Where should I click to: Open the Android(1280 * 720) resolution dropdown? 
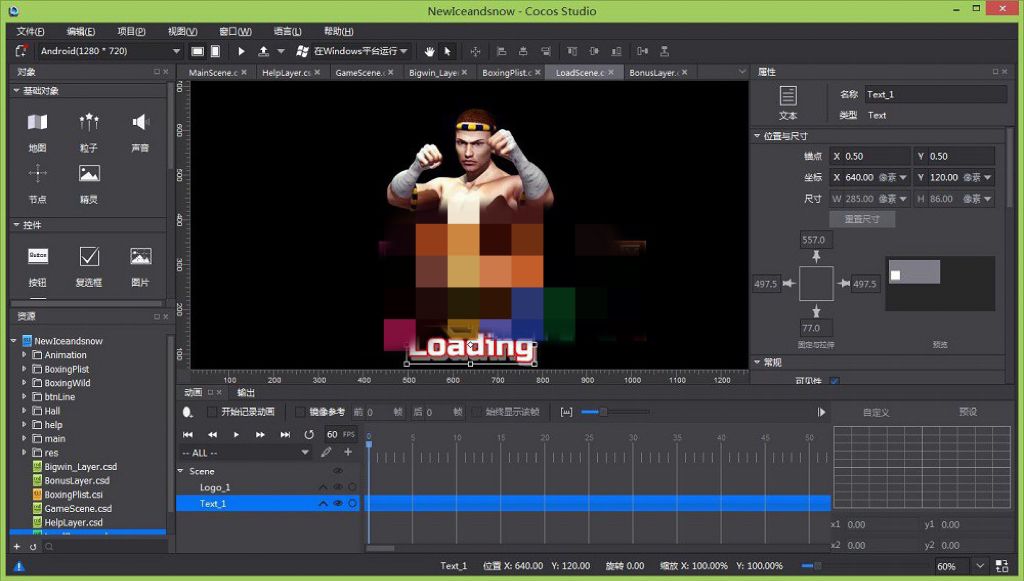coord(110,51)
